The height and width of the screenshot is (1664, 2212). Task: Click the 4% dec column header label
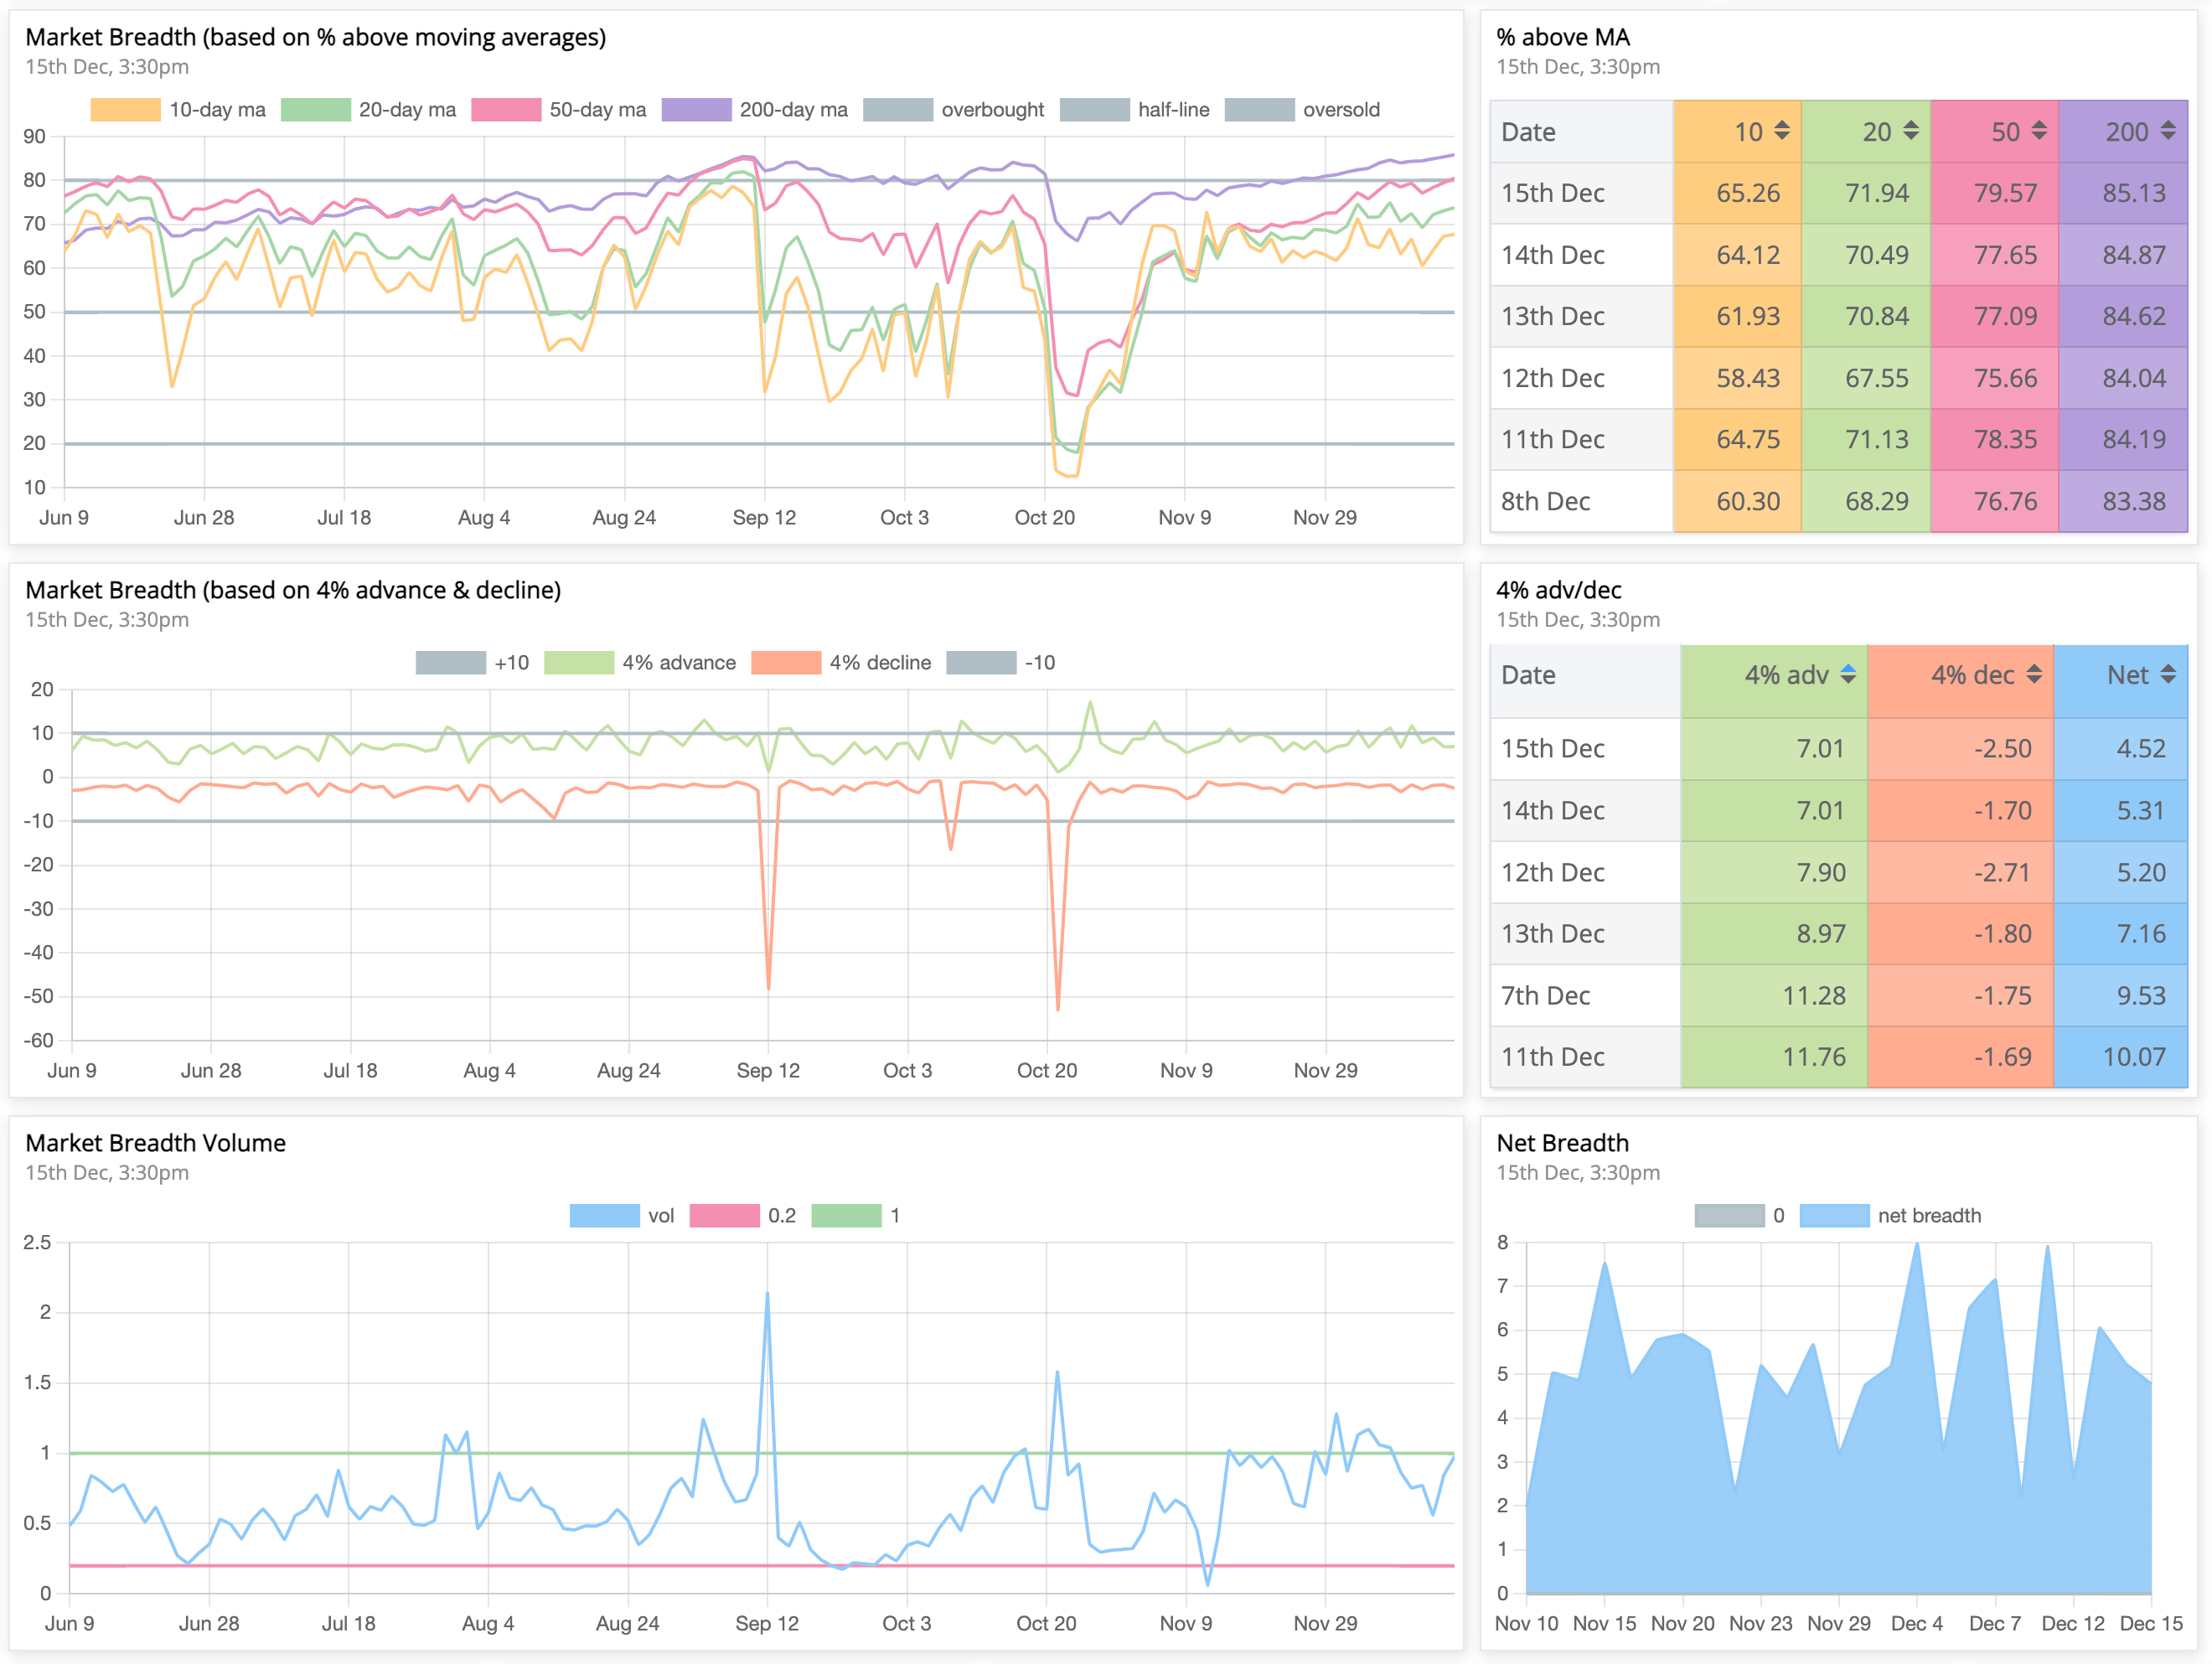(x=1972, y=675)
